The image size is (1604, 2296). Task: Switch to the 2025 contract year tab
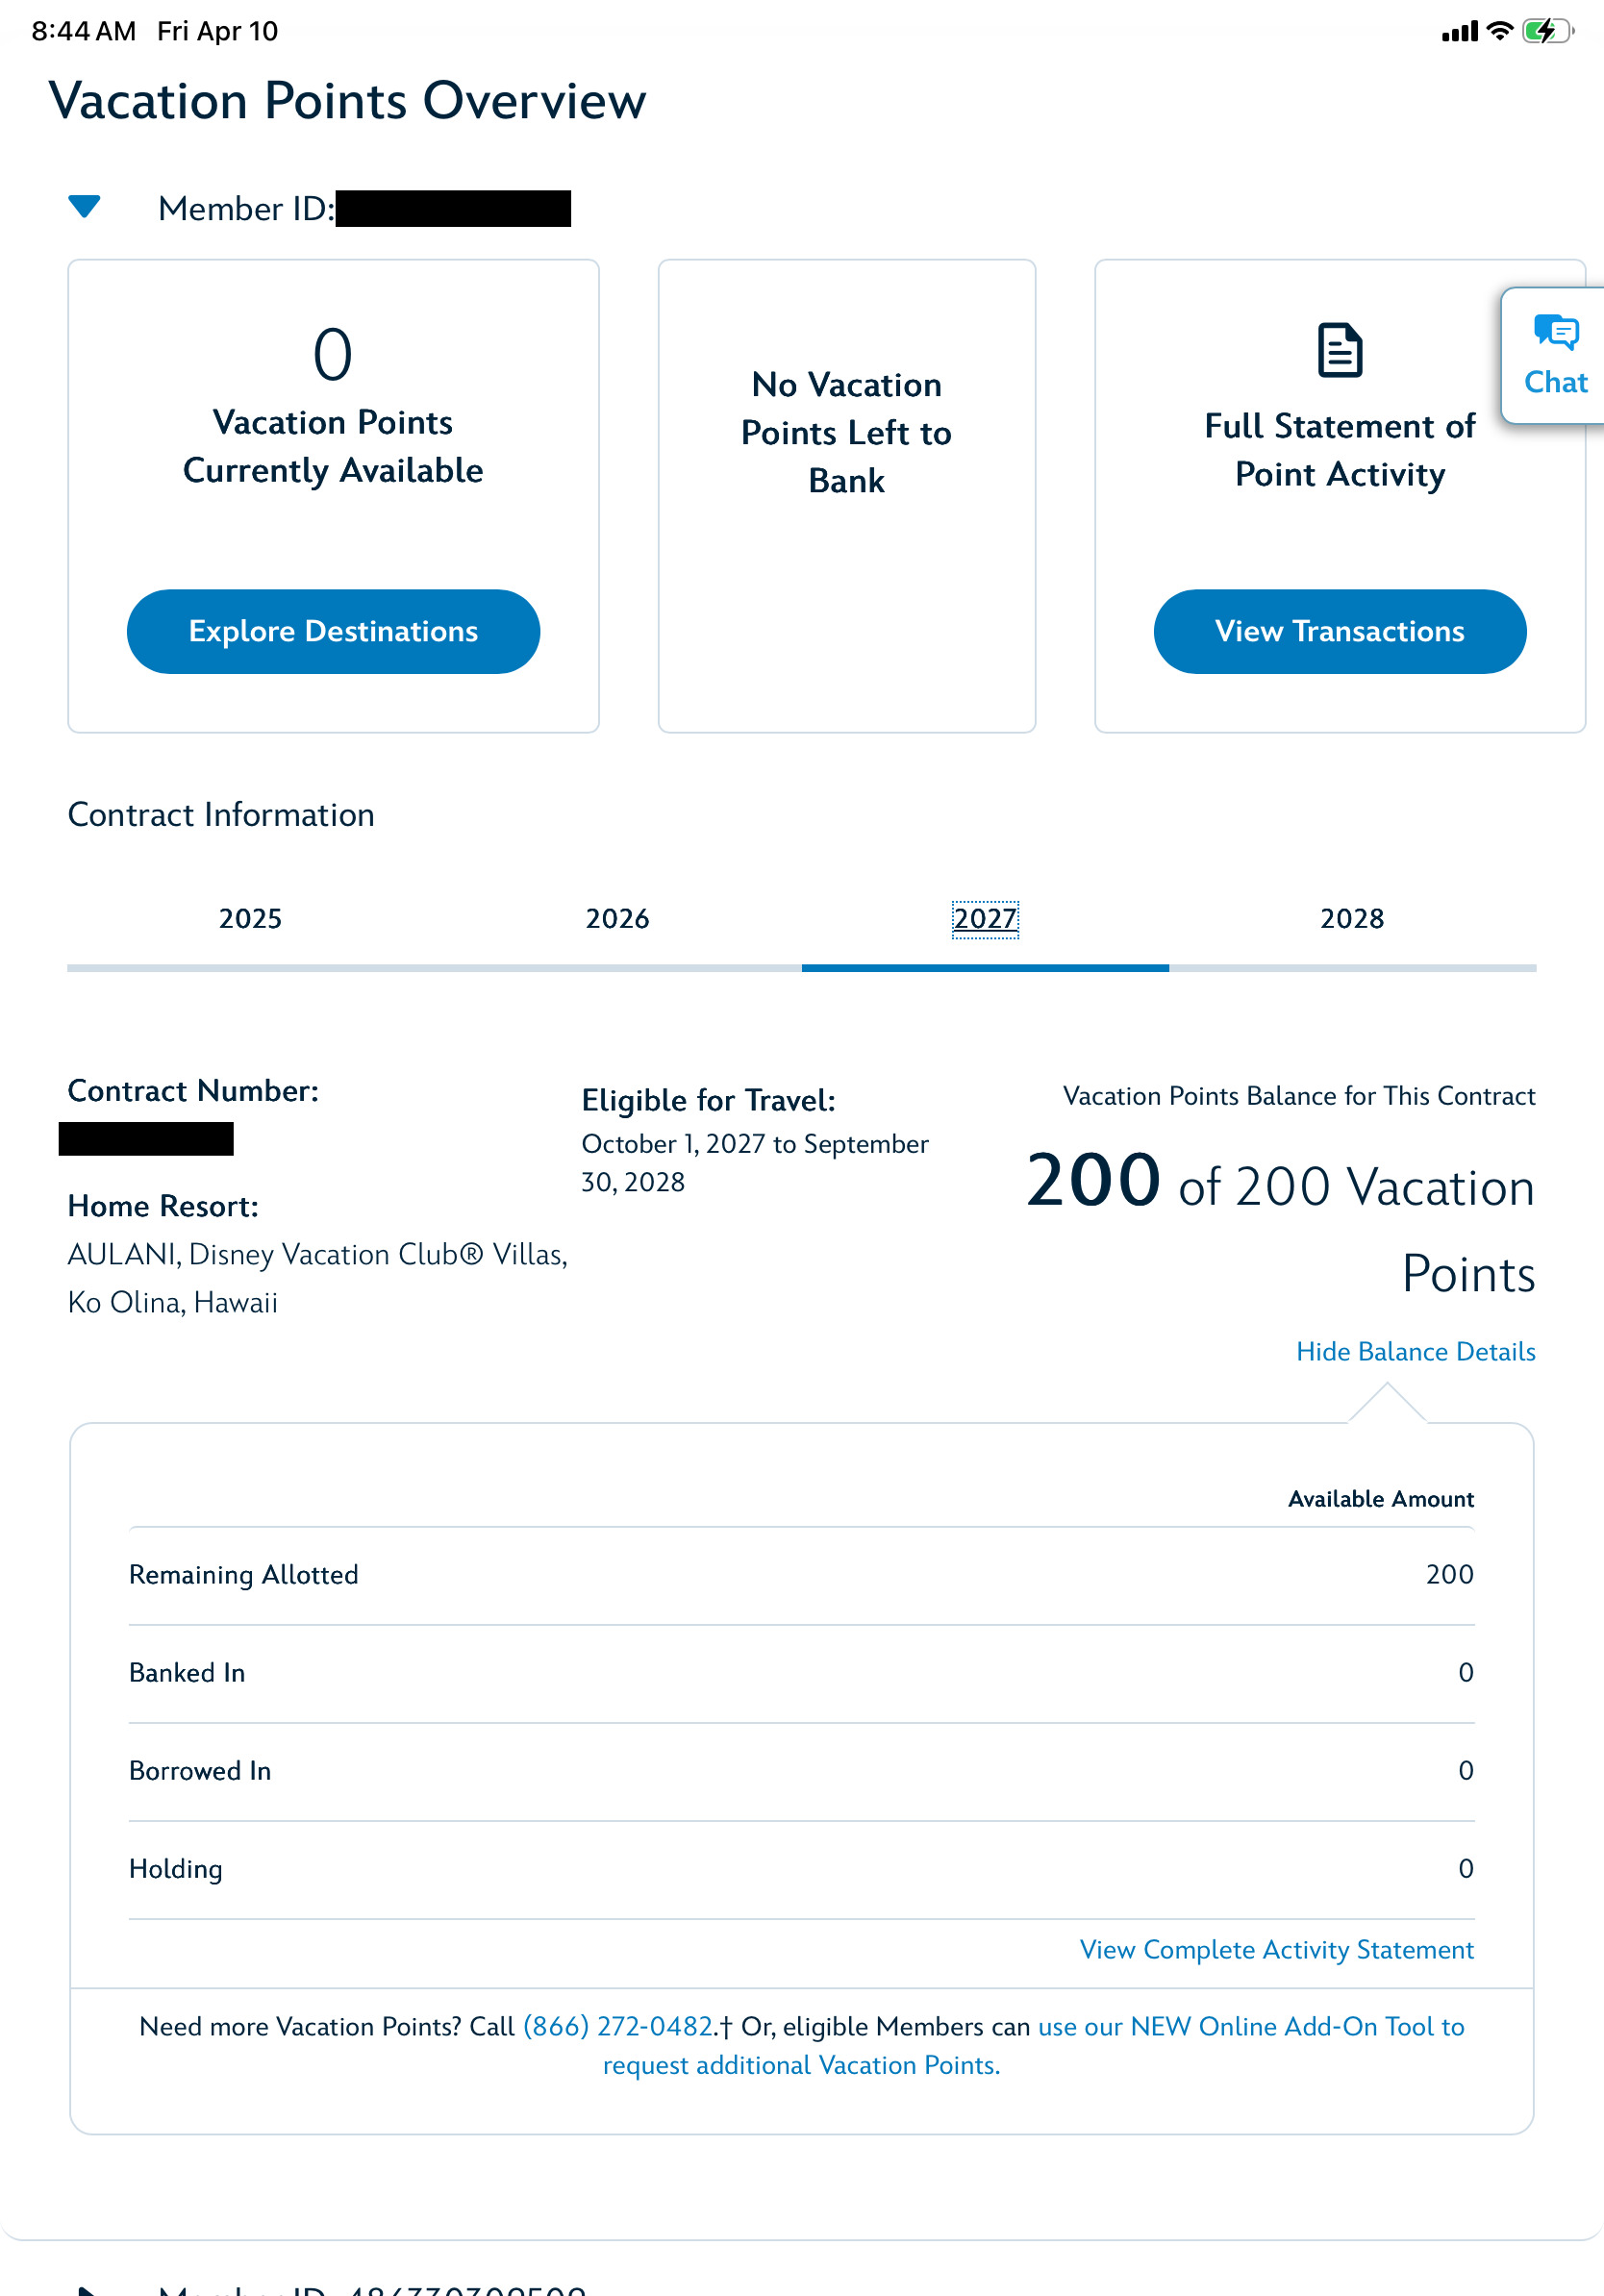(x=250, y=918)
